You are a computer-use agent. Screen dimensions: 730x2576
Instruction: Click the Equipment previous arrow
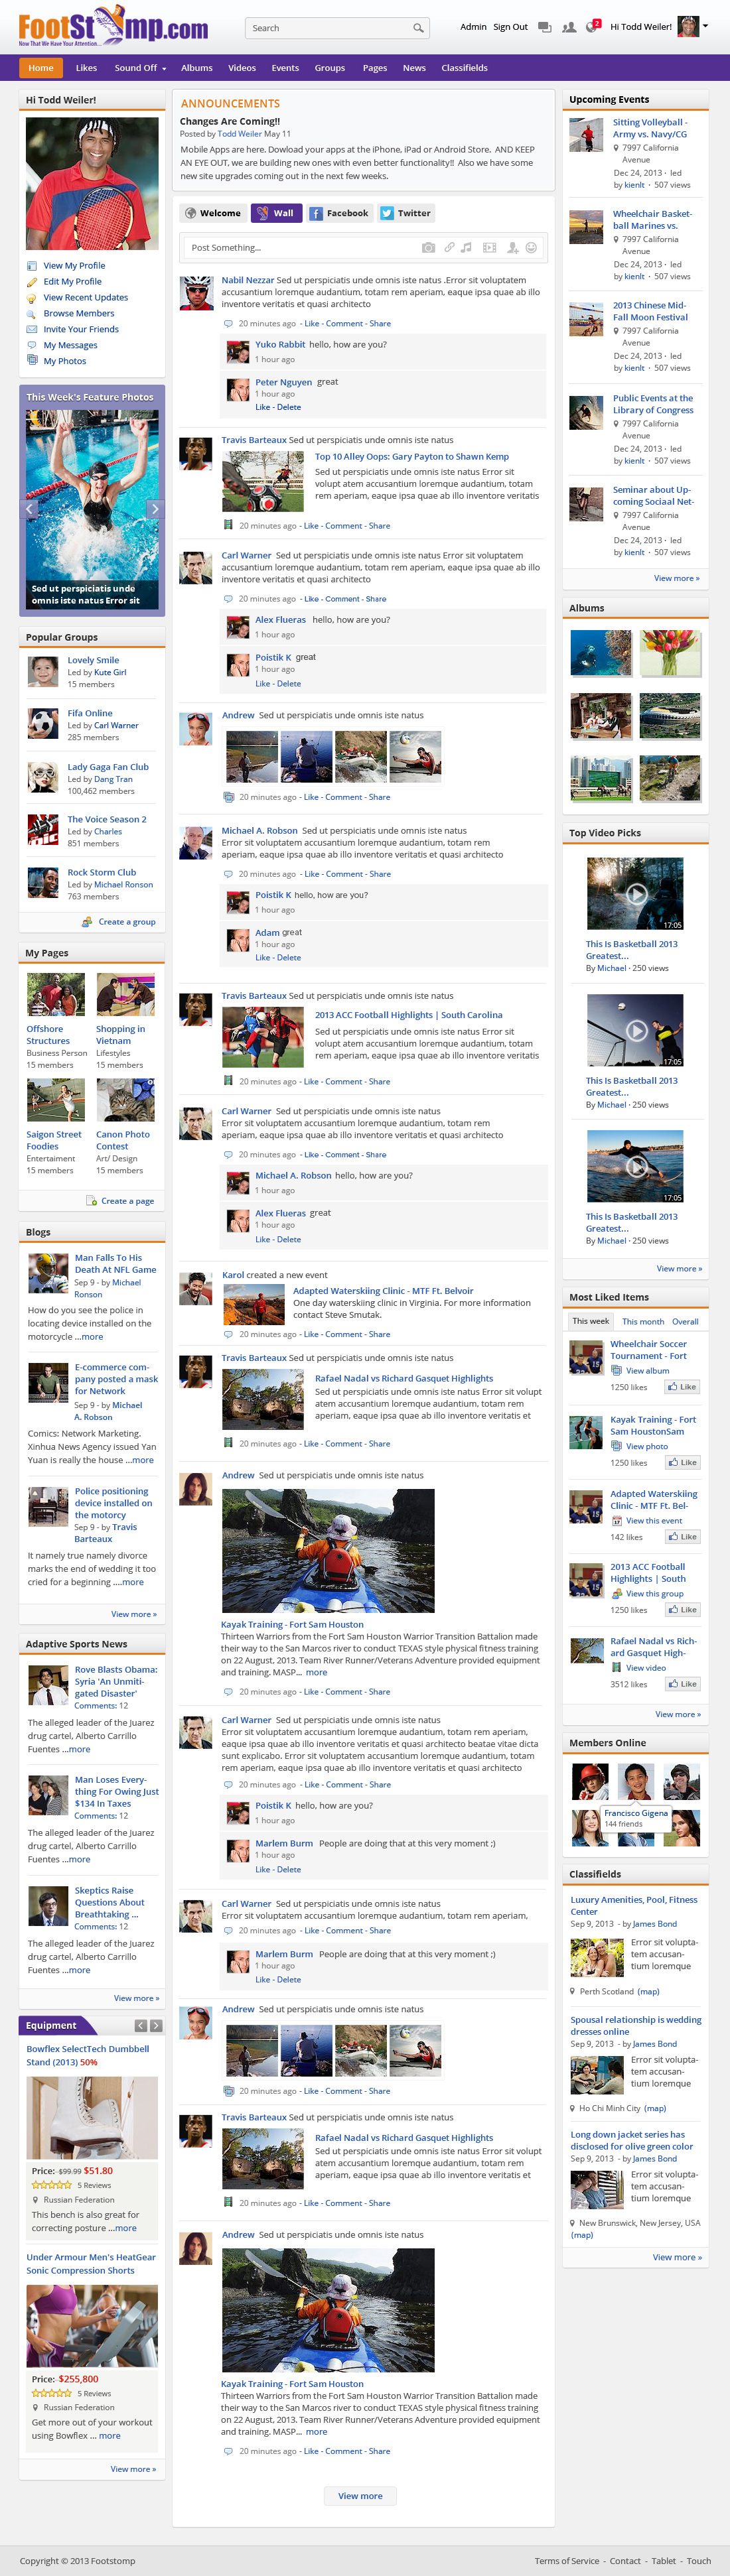(141, 2026)
